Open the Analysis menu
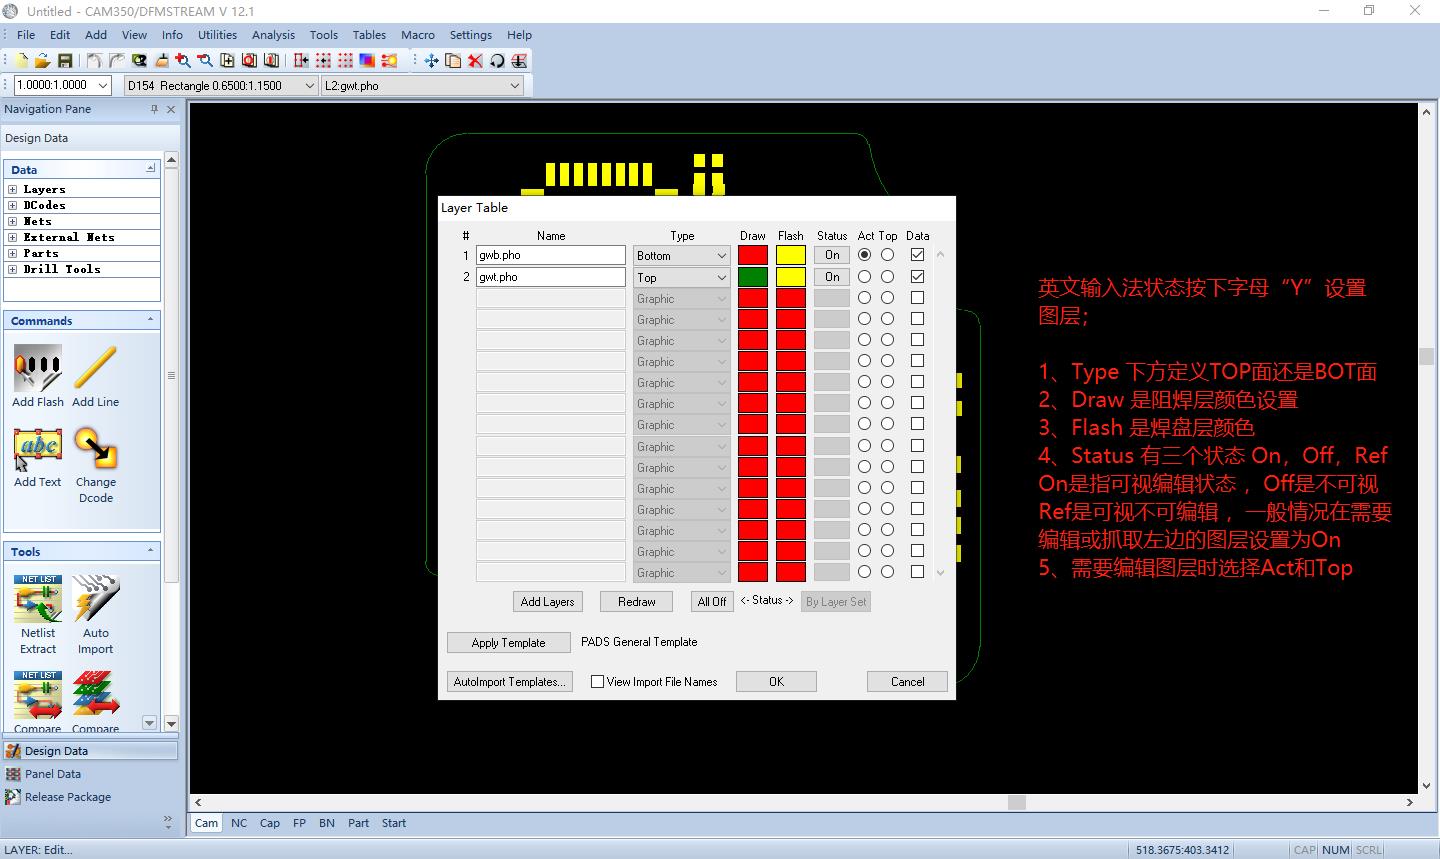The image size is (1440, 859). pyautogui.click(x=273, y=35)
